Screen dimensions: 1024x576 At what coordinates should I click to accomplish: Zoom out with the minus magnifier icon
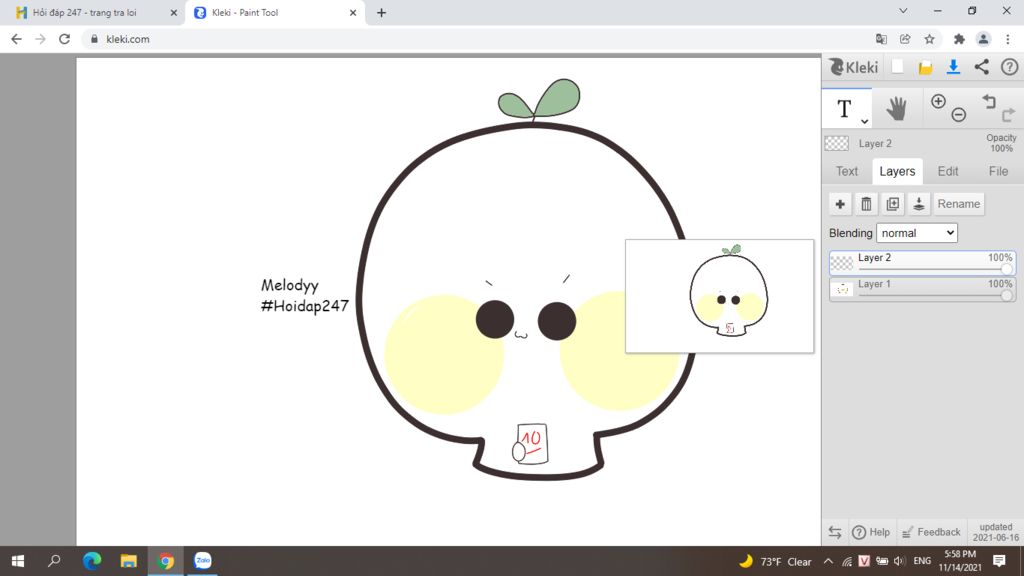(958, 116)
